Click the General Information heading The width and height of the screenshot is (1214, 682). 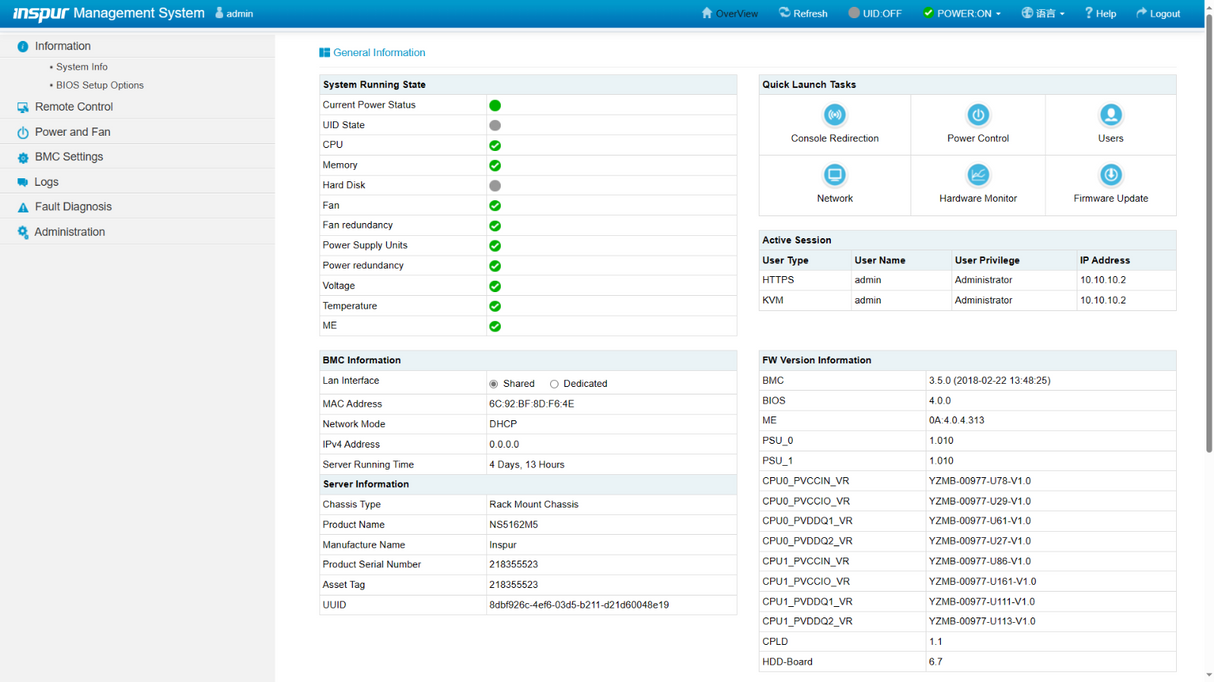[x=379, y=53]
